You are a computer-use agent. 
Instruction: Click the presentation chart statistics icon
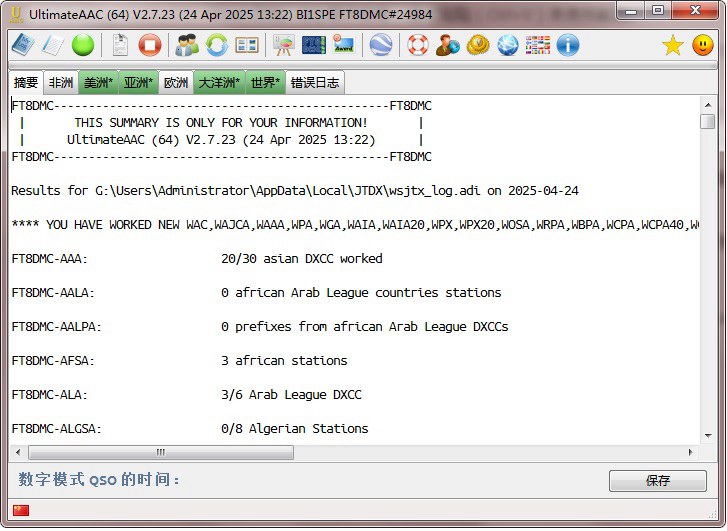click(284, 45)
